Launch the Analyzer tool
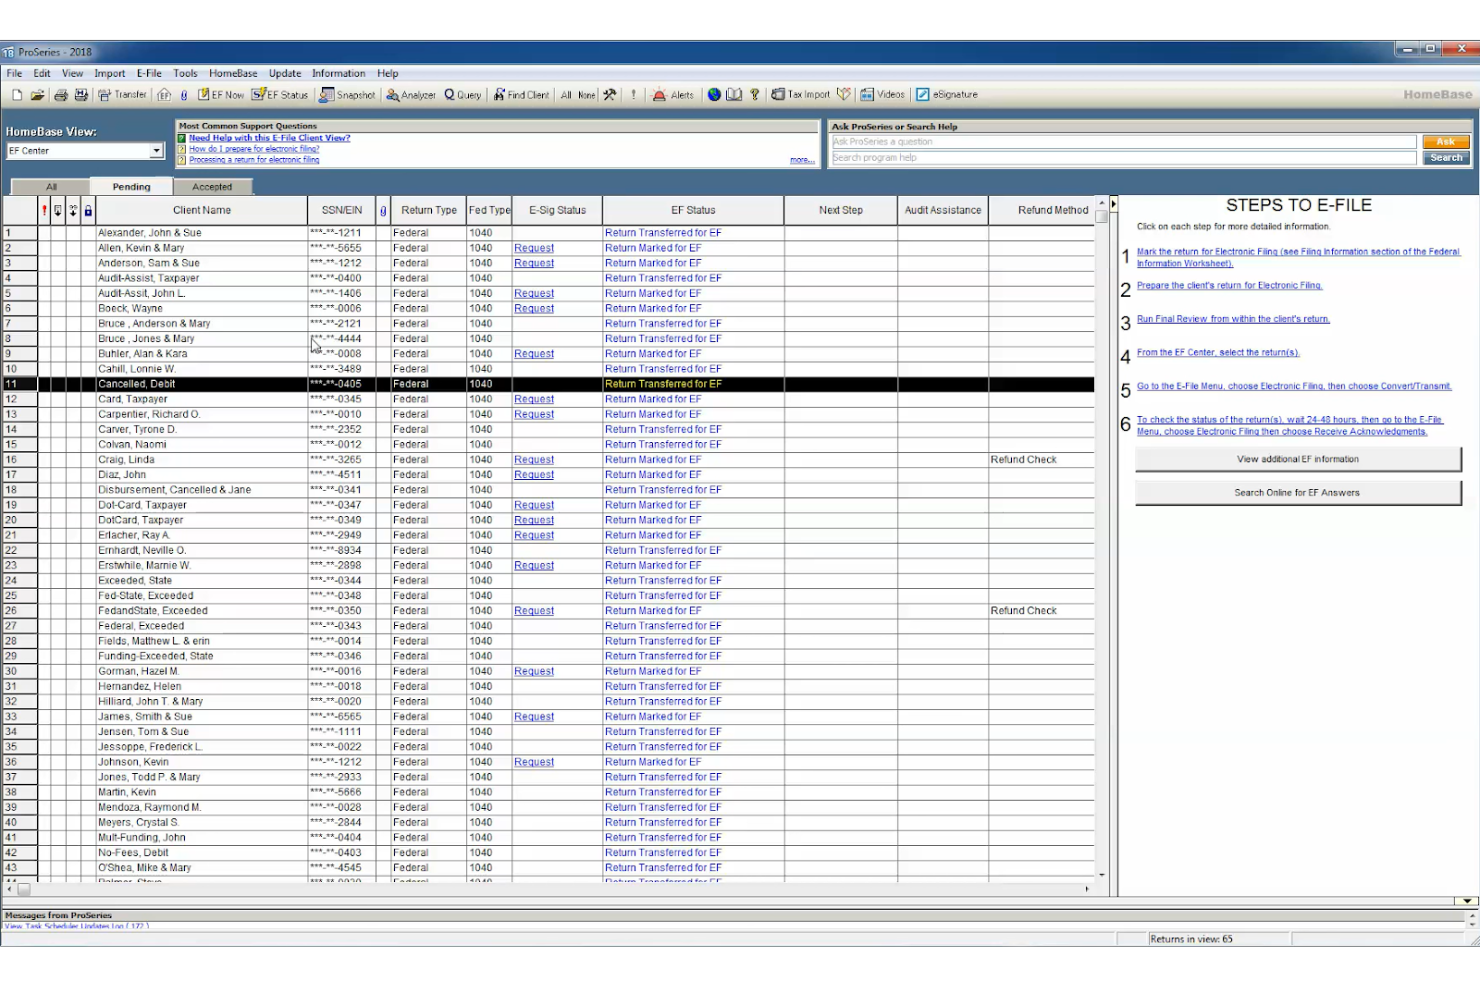This screenshot has width=1480, height=987. point(411,95)
